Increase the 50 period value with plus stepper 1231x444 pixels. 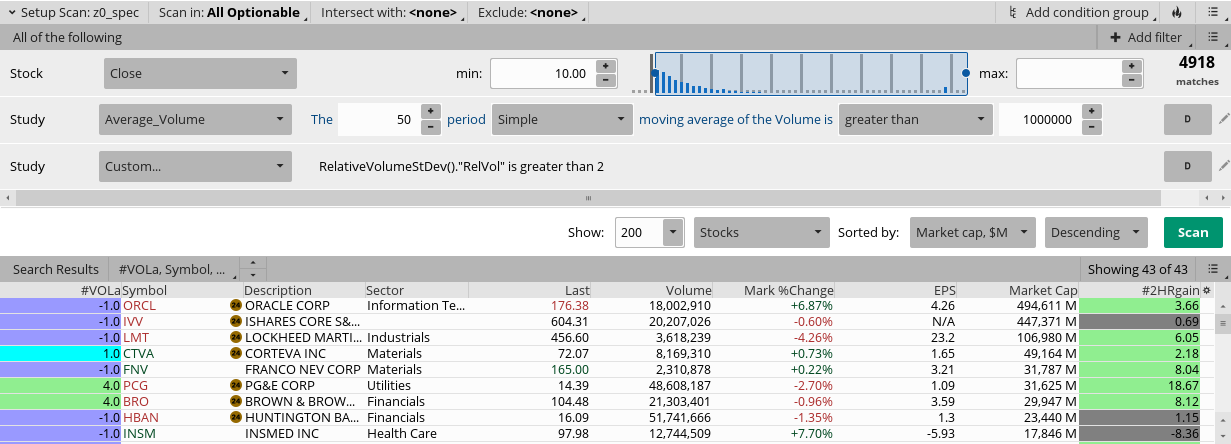(431, 112)
